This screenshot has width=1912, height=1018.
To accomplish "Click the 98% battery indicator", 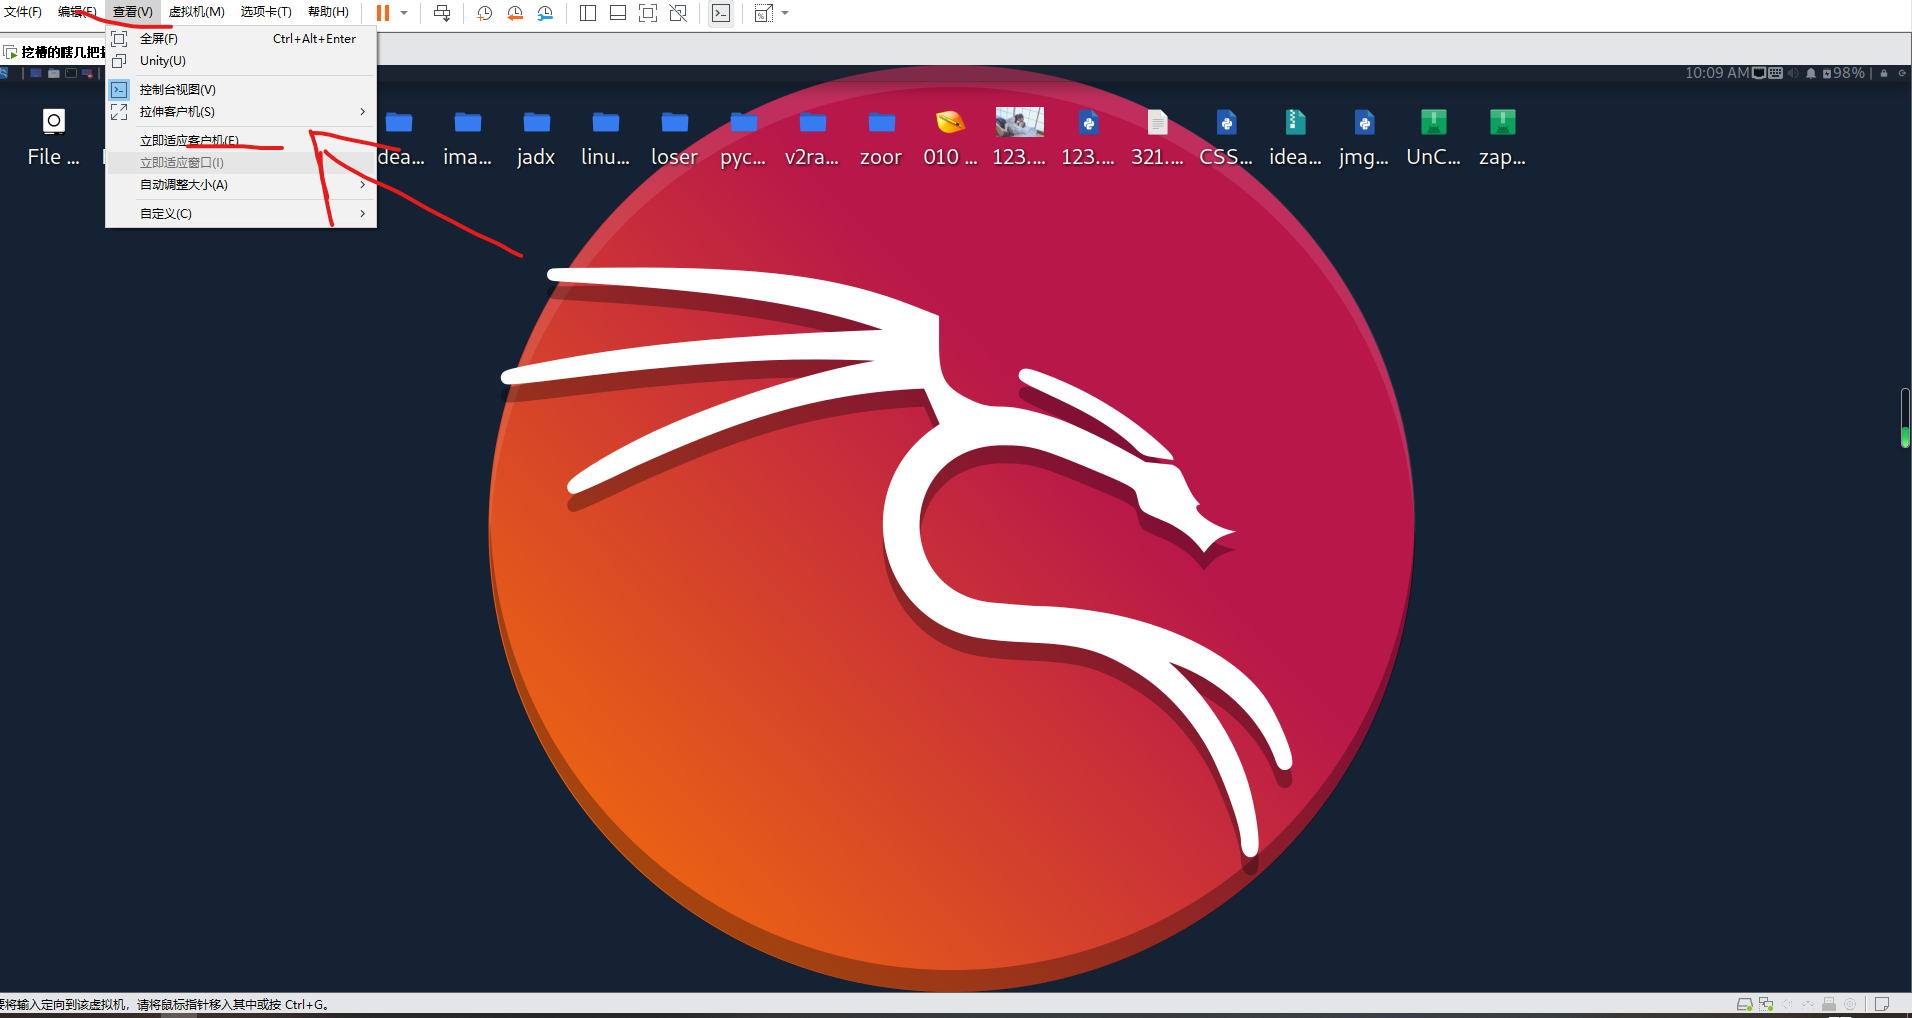I will (x=1844, y=73).
